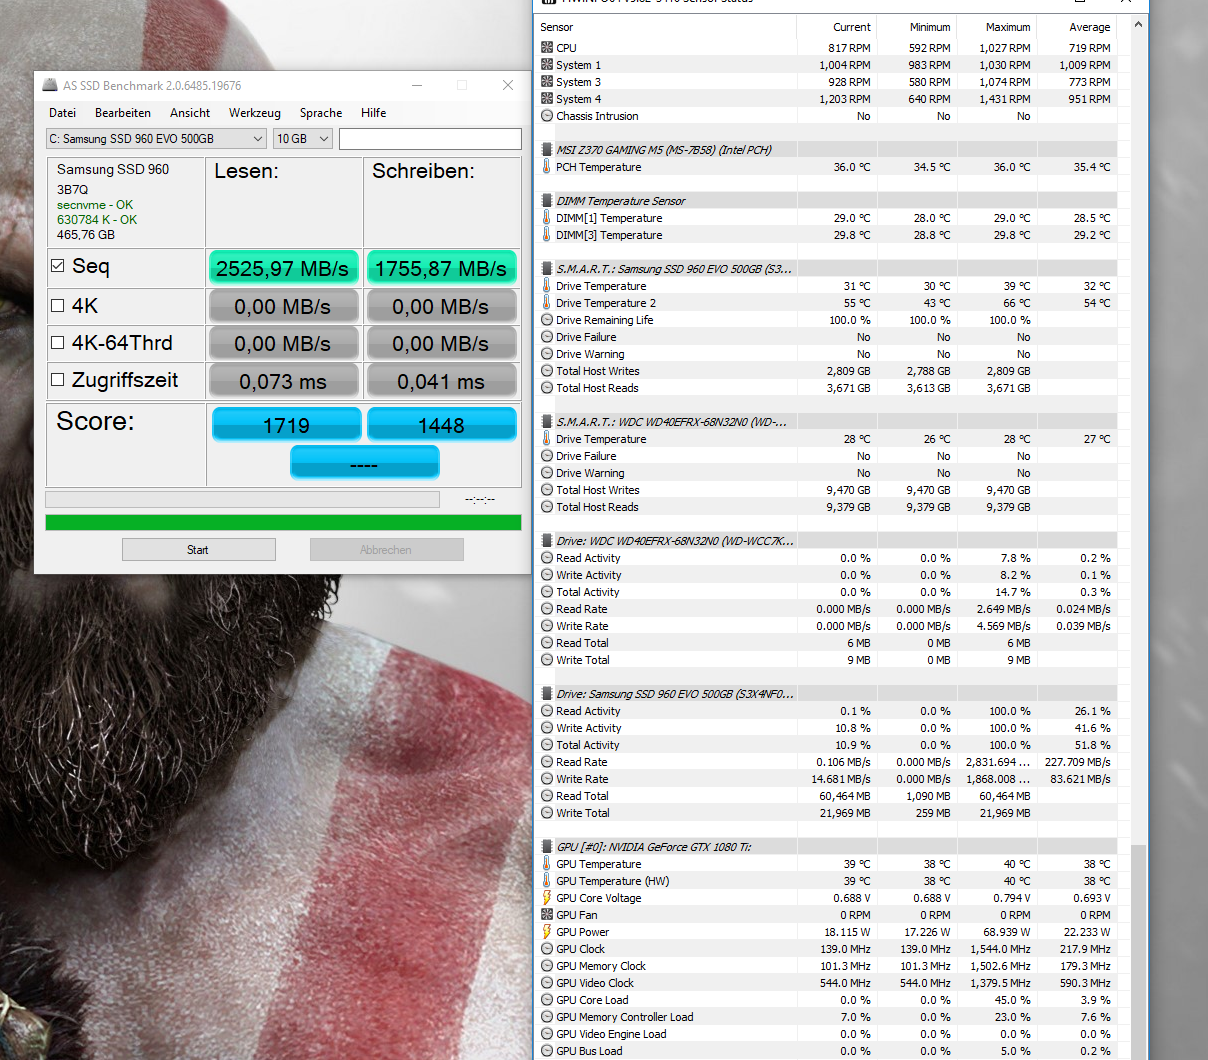The width and height of the screenshot is (1208, 1060).
Task: Sort by the Average column header
Action: coord(1077,27)
